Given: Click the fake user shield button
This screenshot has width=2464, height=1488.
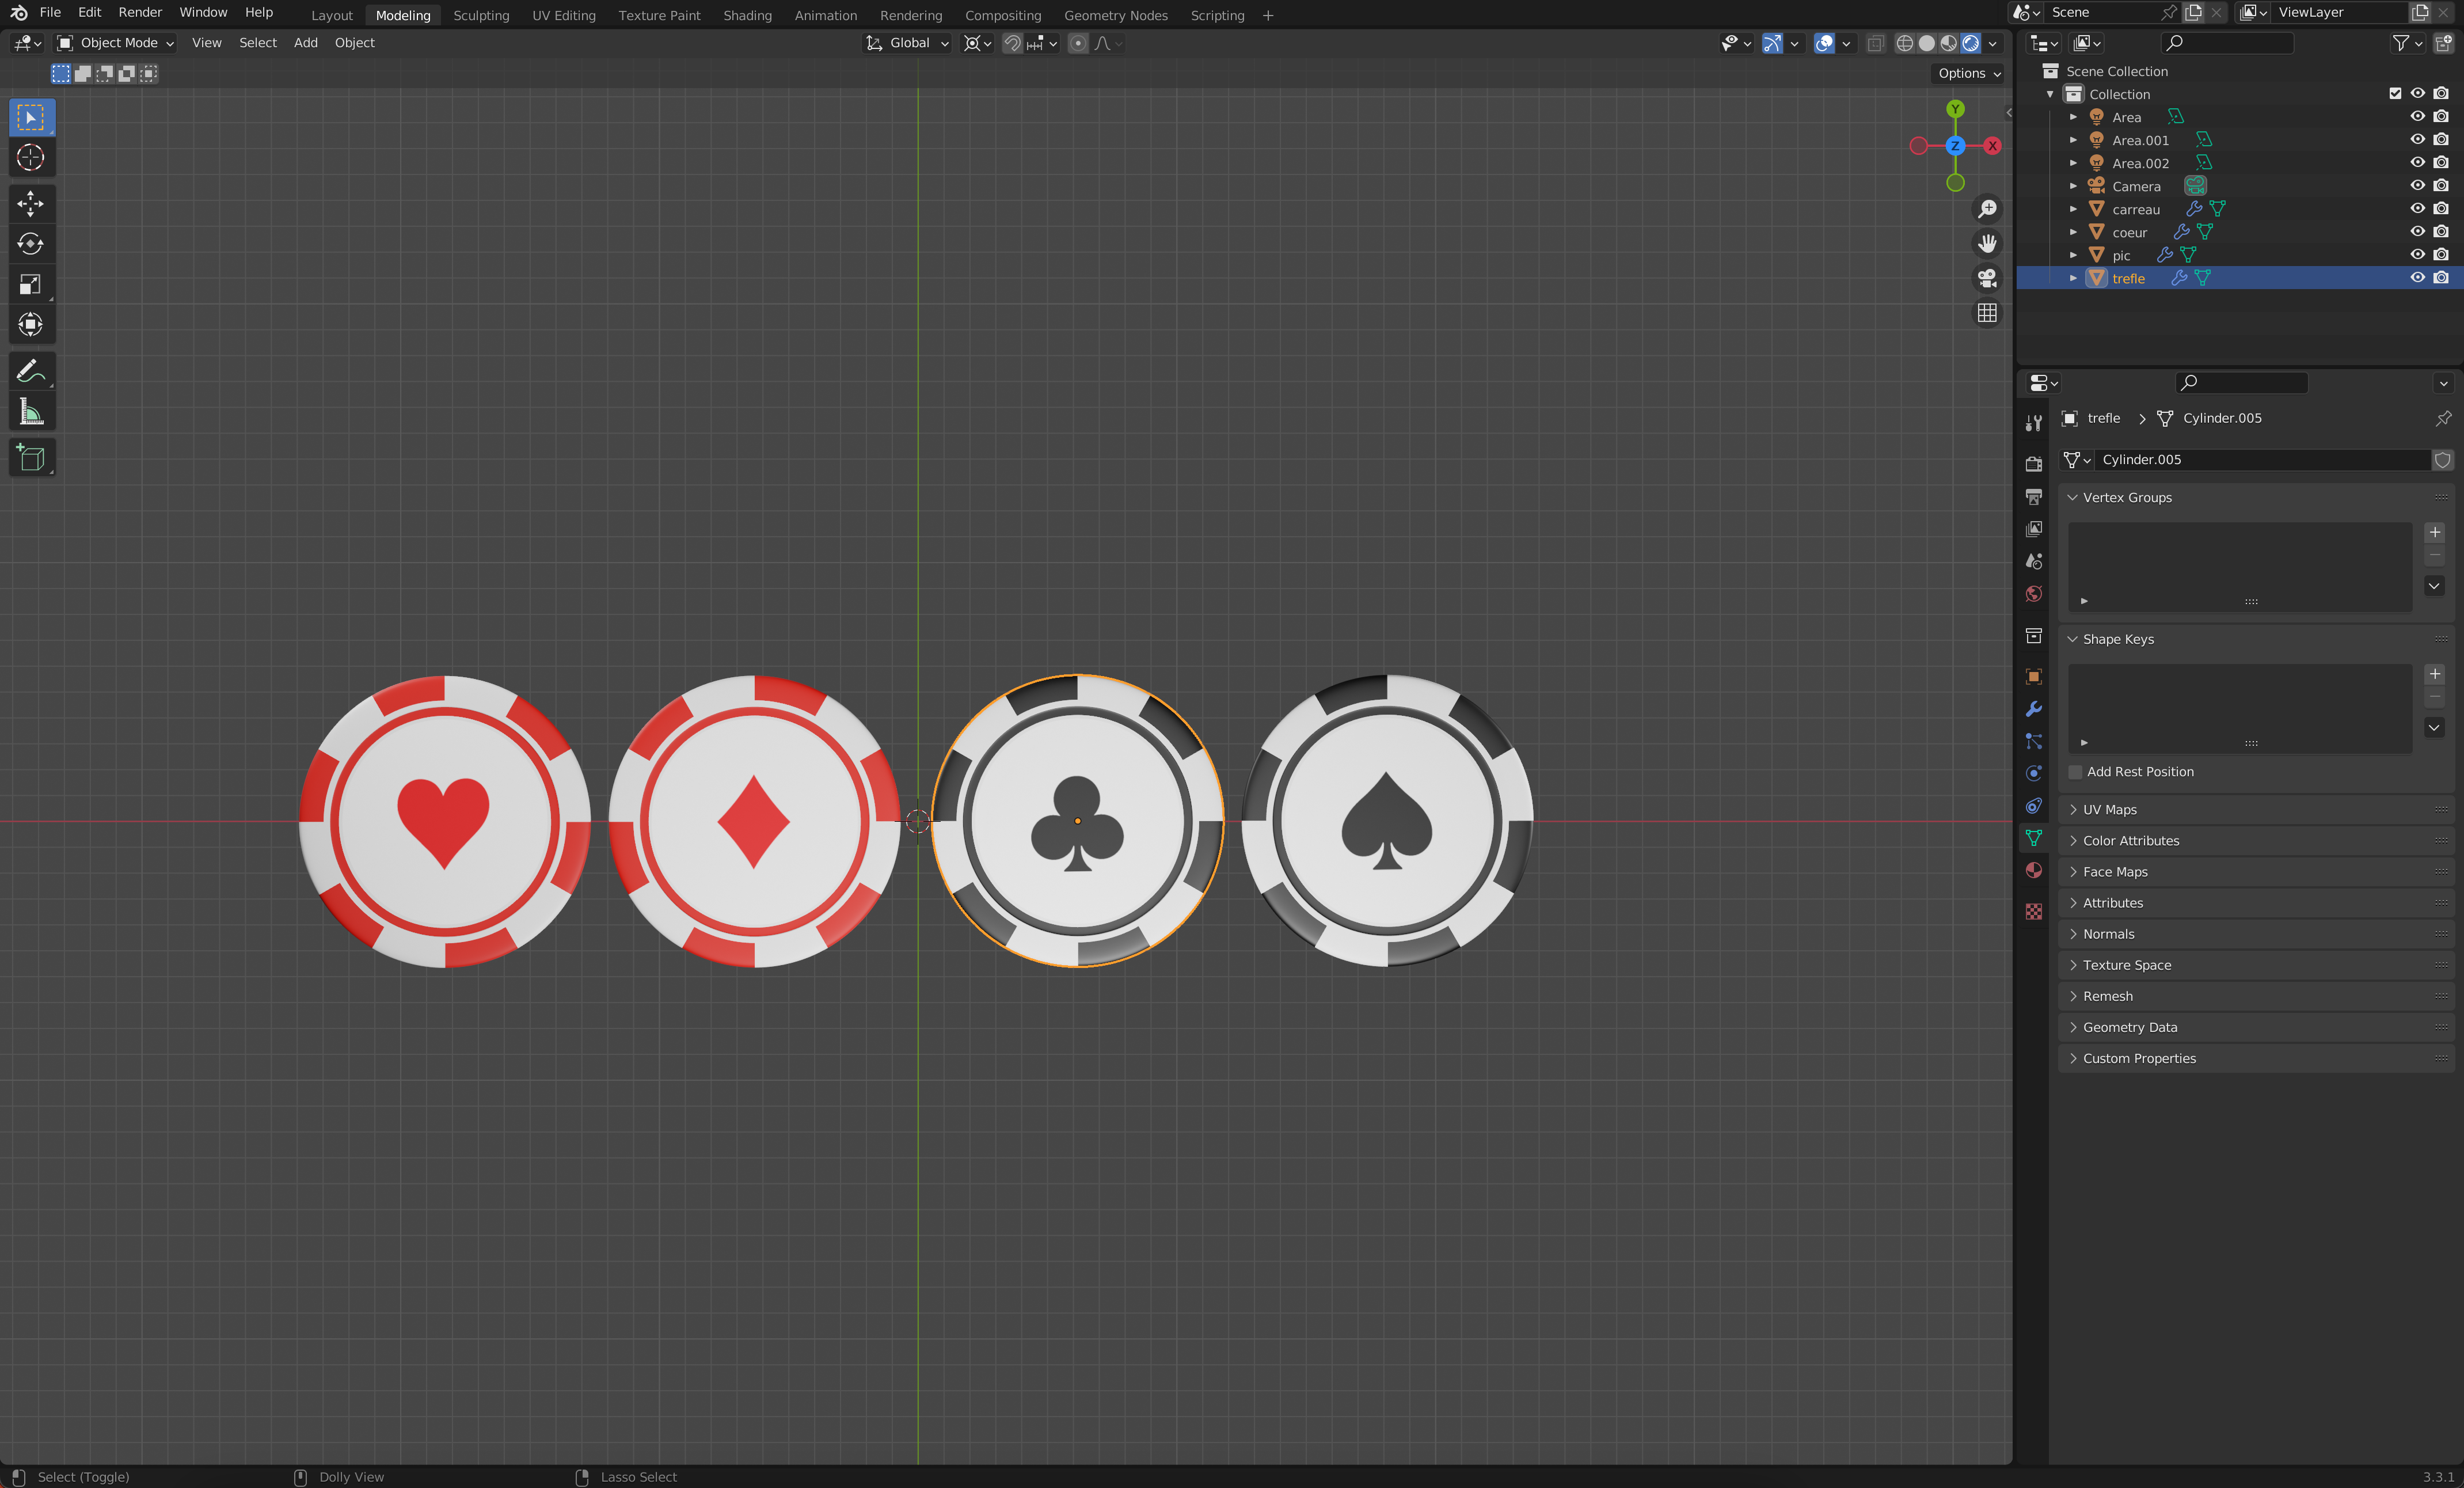Looking at the screenshot, I should 2443,460.
